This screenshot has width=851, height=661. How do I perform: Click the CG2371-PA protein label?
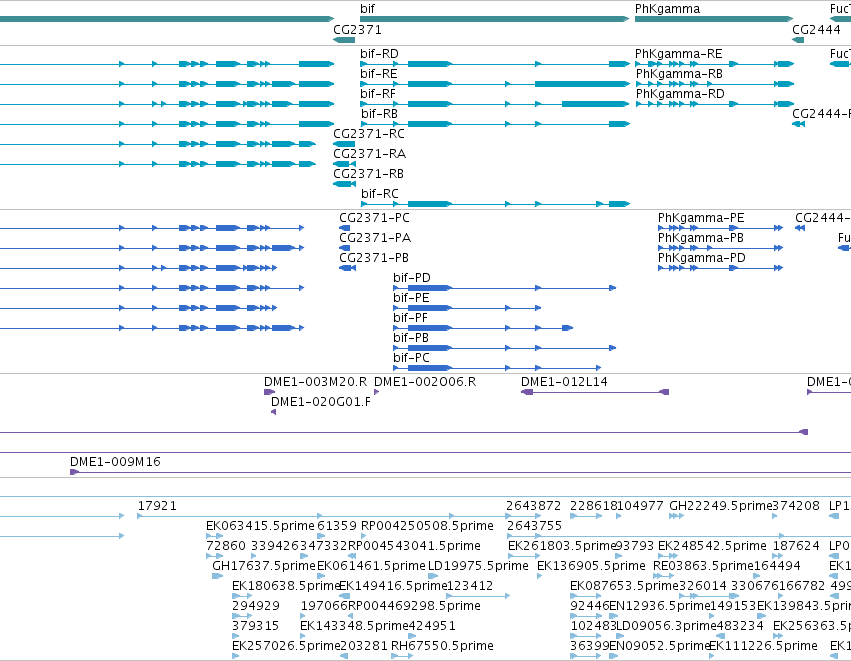375,238
